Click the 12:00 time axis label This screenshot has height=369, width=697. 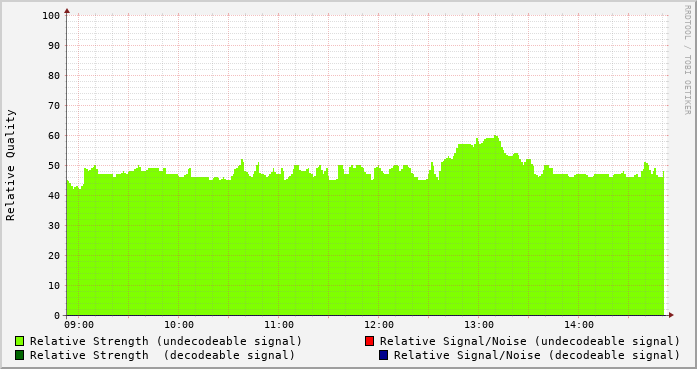tap(379, 325)
